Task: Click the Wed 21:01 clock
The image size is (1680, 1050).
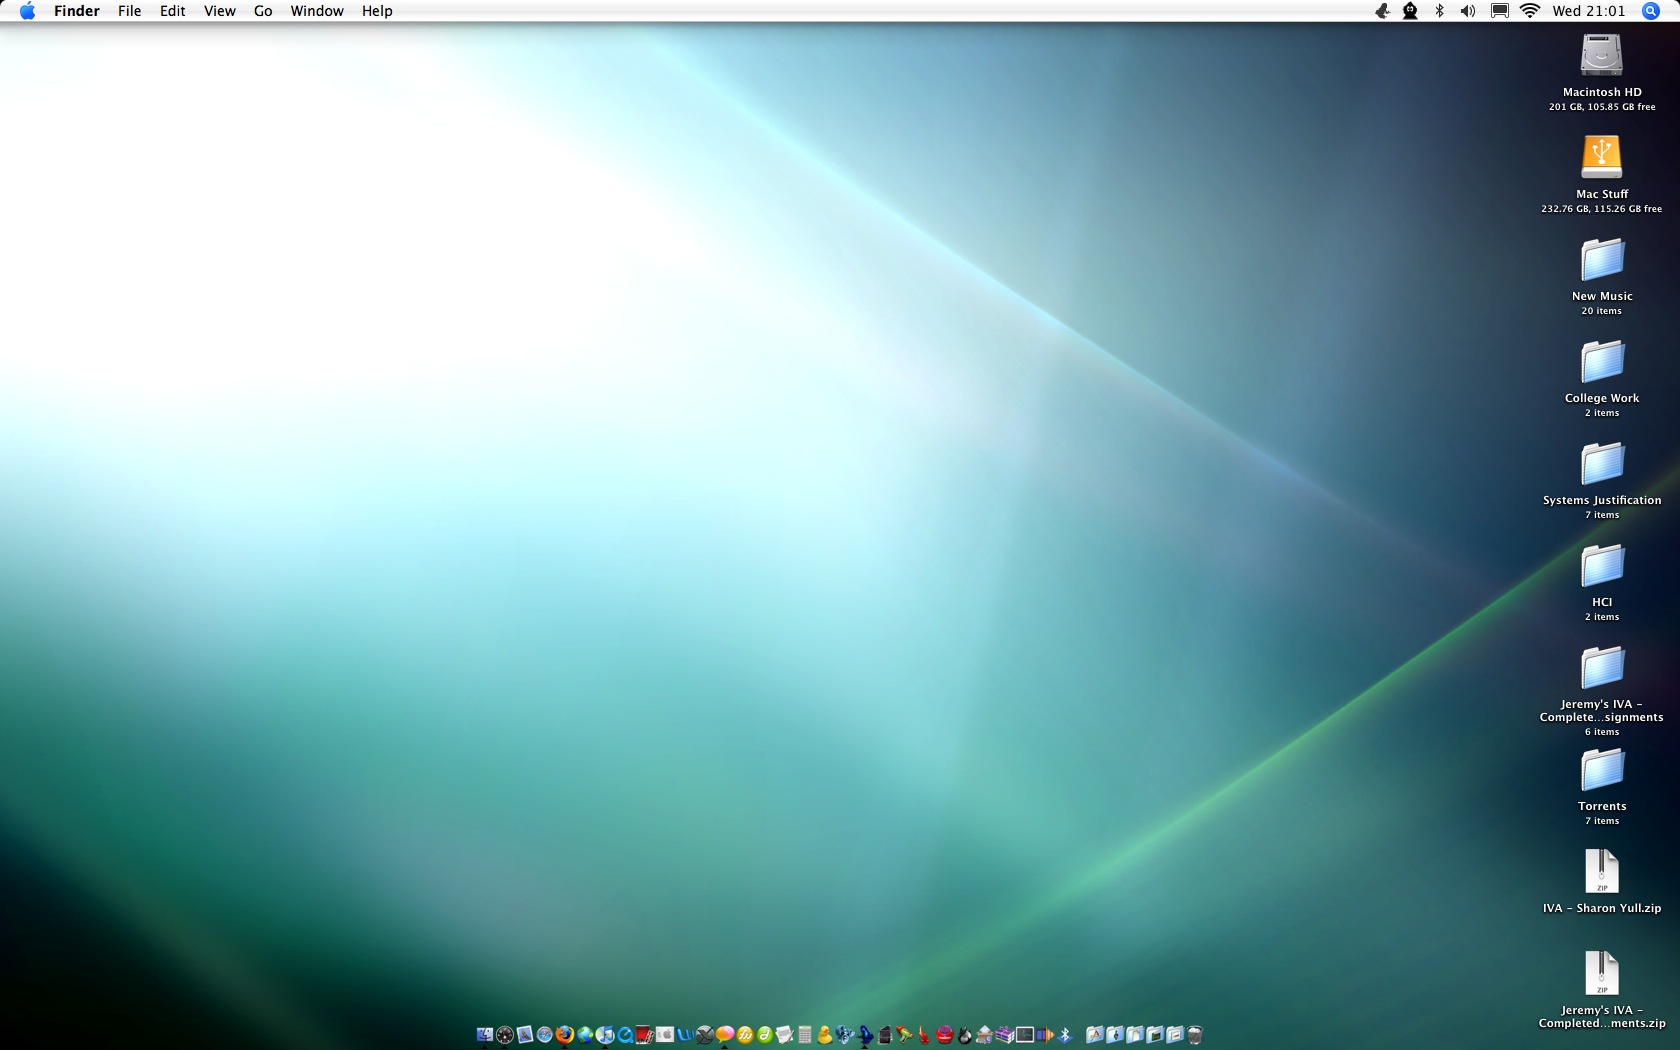Action: (1589, 11)
